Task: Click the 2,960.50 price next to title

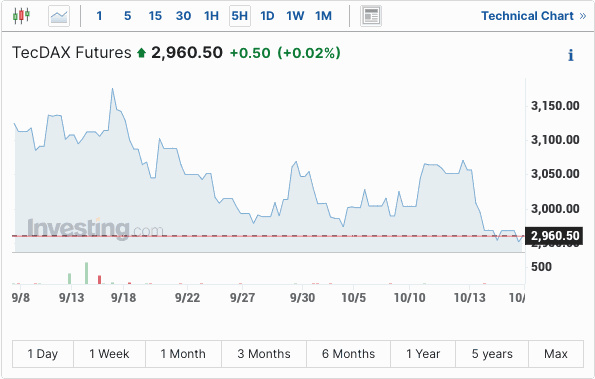Action: [x=187, y=53]
